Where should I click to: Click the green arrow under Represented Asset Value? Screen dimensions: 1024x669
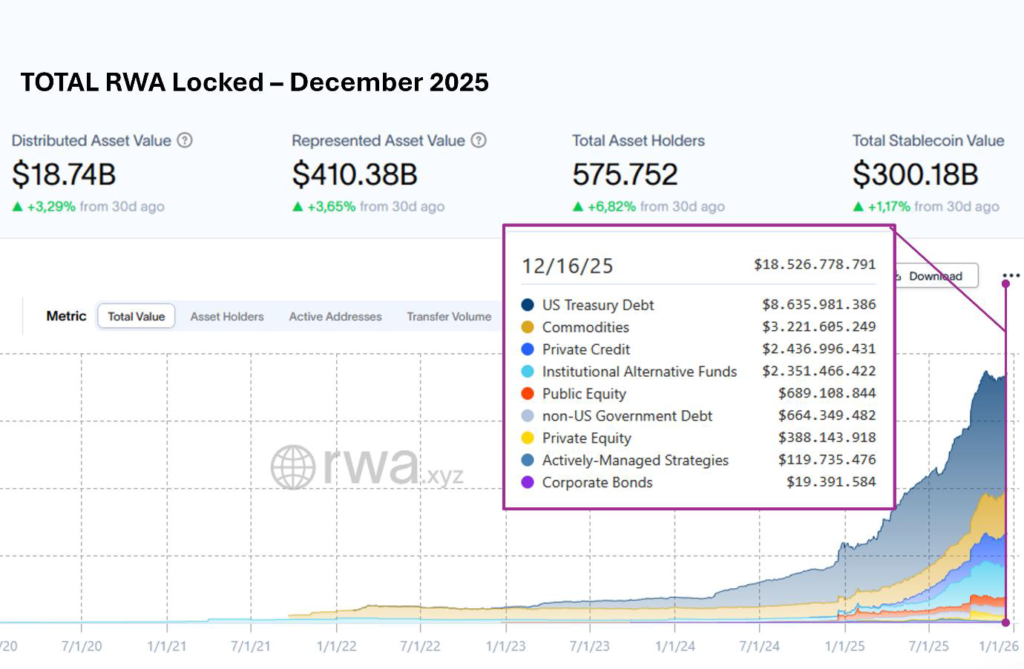(x=298, y=207)
